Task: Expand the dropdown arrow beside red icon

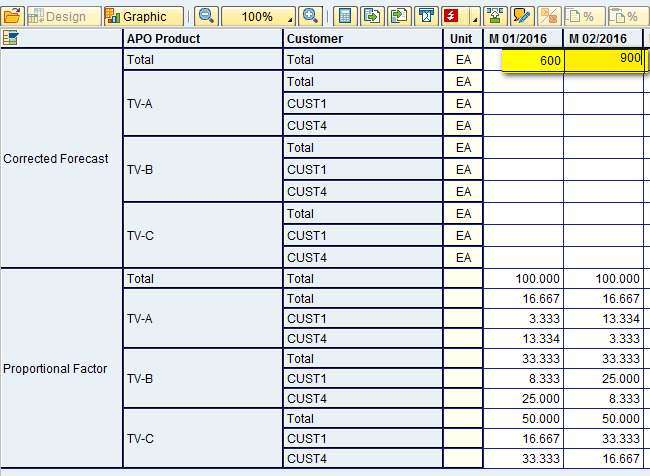Action: pos(472,18)
